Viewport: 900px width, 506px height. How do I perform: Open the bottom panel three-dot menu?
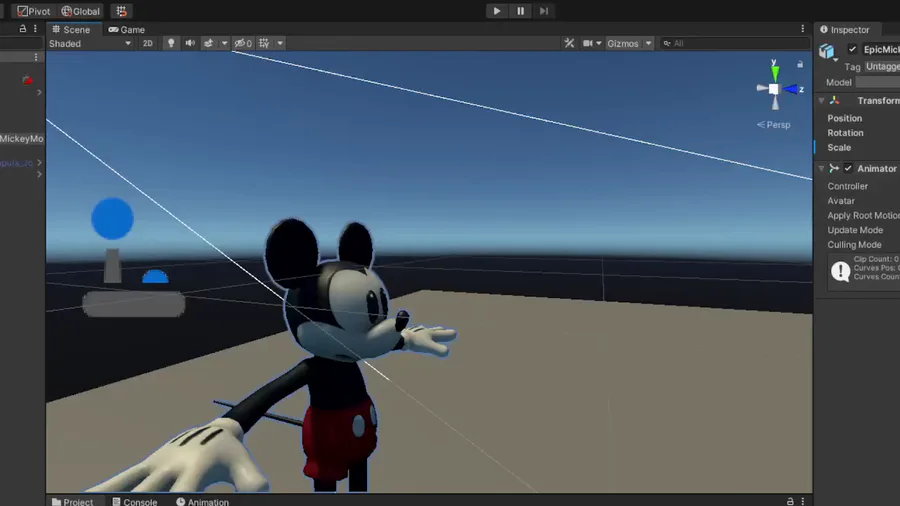pos(802,501)
